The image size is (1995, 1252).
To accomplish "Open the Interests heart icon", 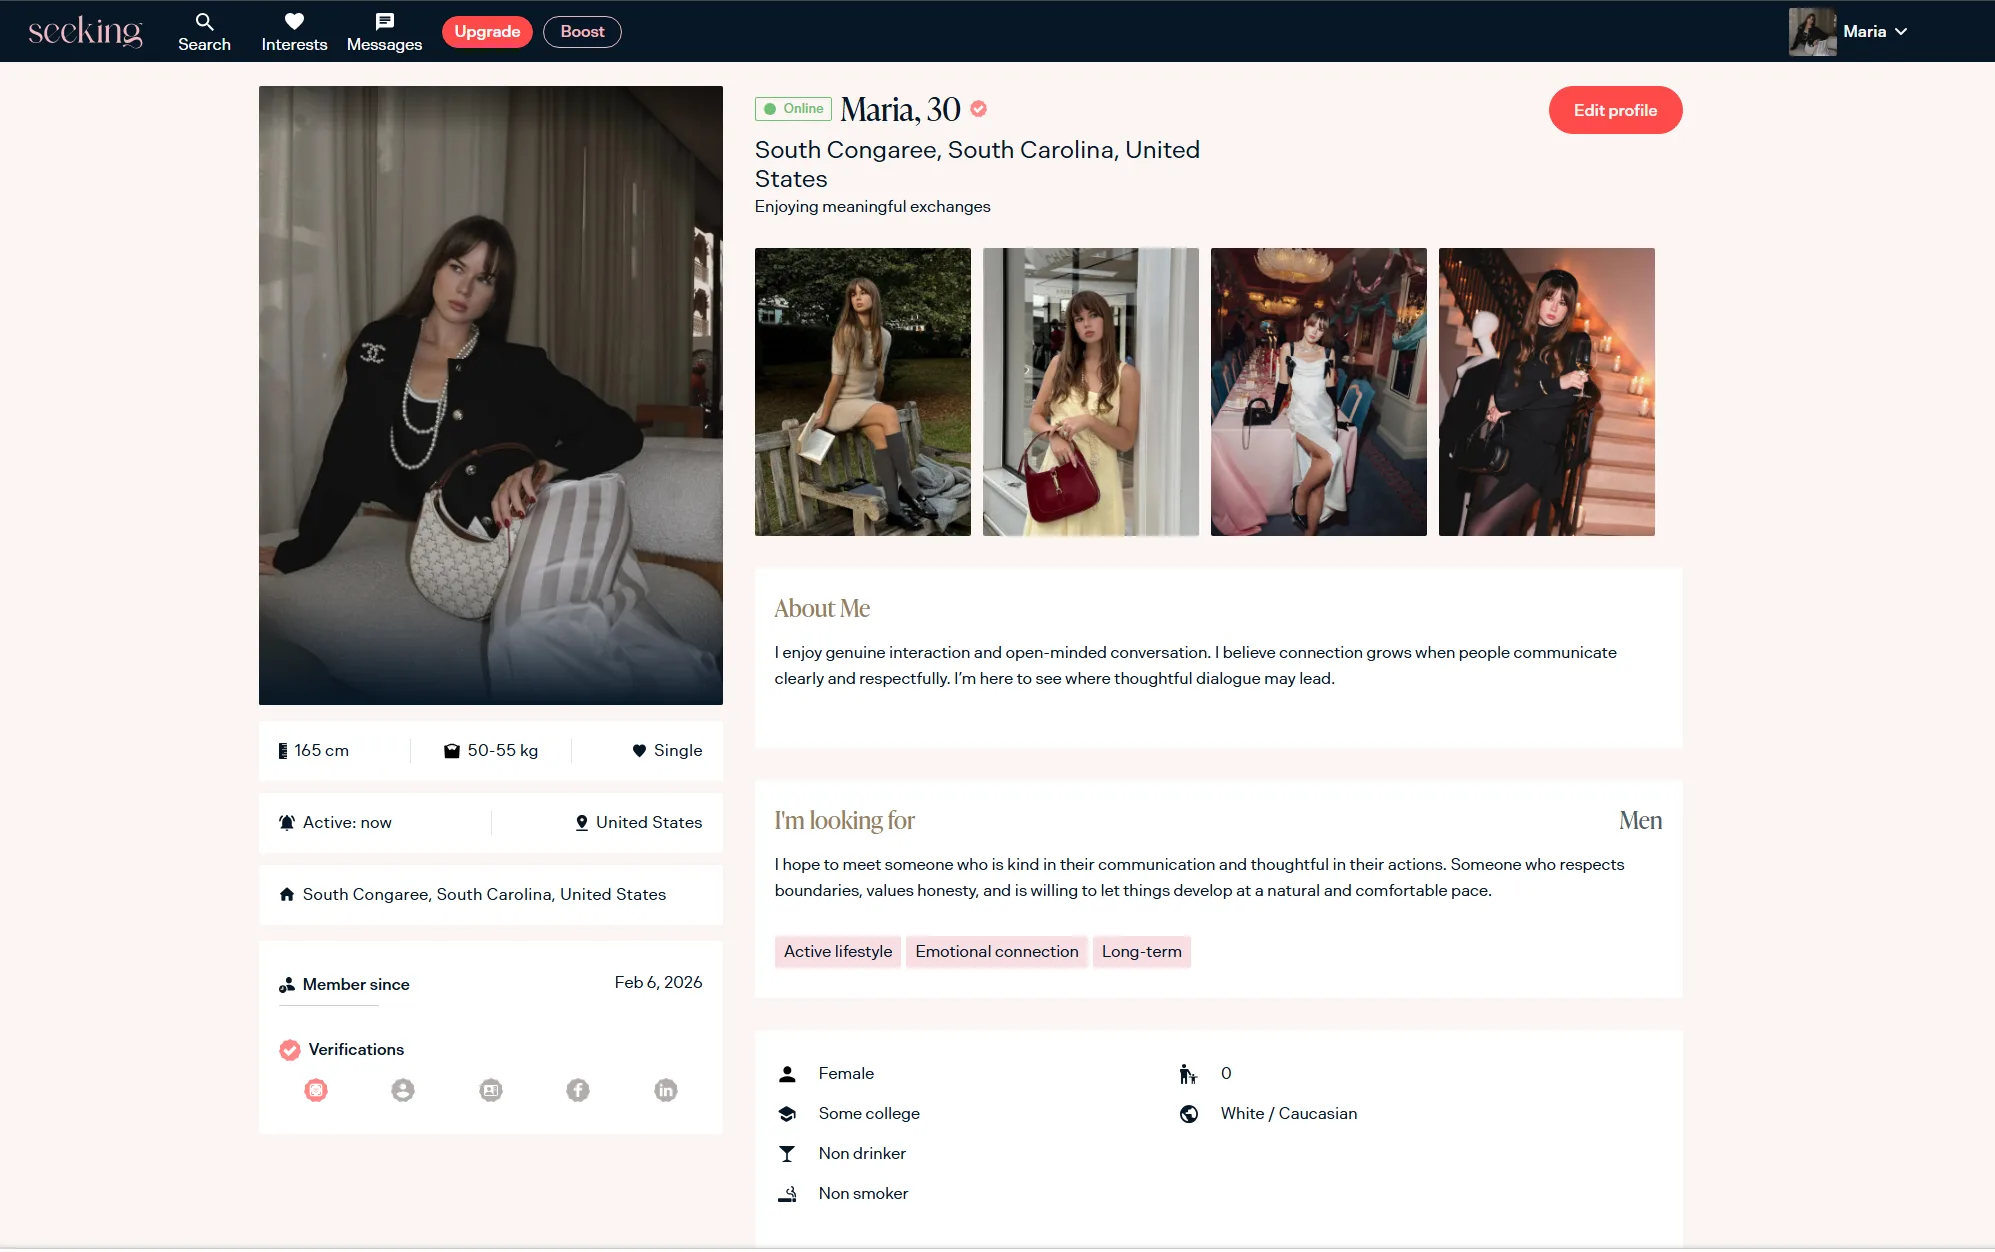I will coord(294,21).
